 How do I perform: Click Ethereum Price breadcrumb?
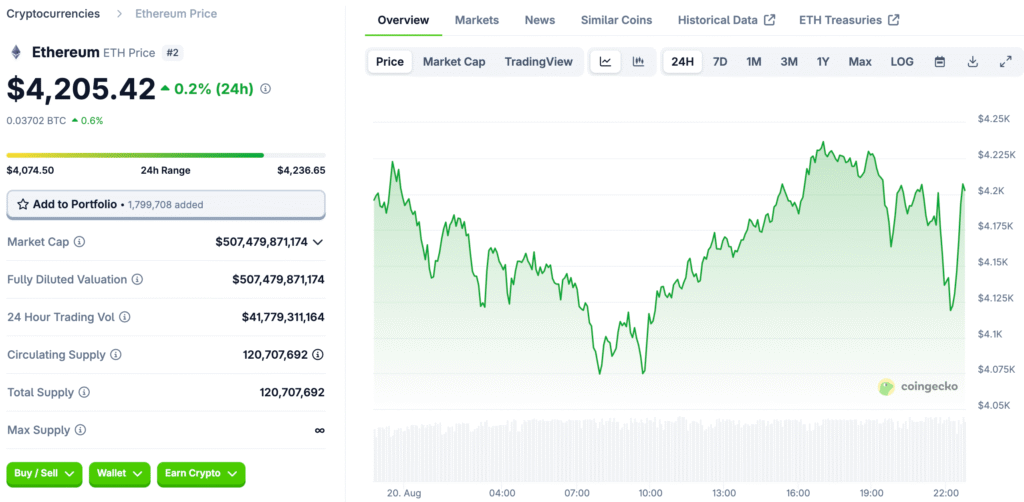[x=176, y=13]
